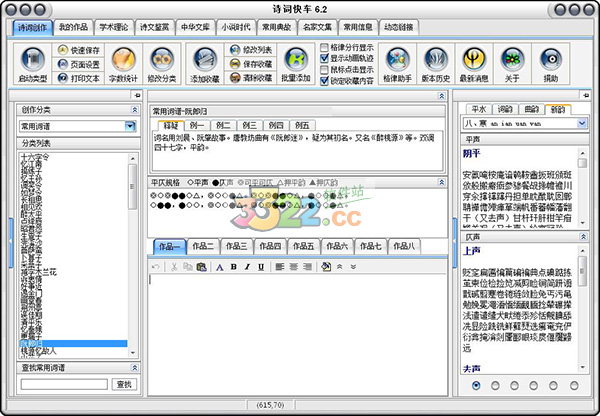The image size is (600, 416).
Task: Click the 仄声 panel scrollbar thumb
Action: (x=582, y=271)
